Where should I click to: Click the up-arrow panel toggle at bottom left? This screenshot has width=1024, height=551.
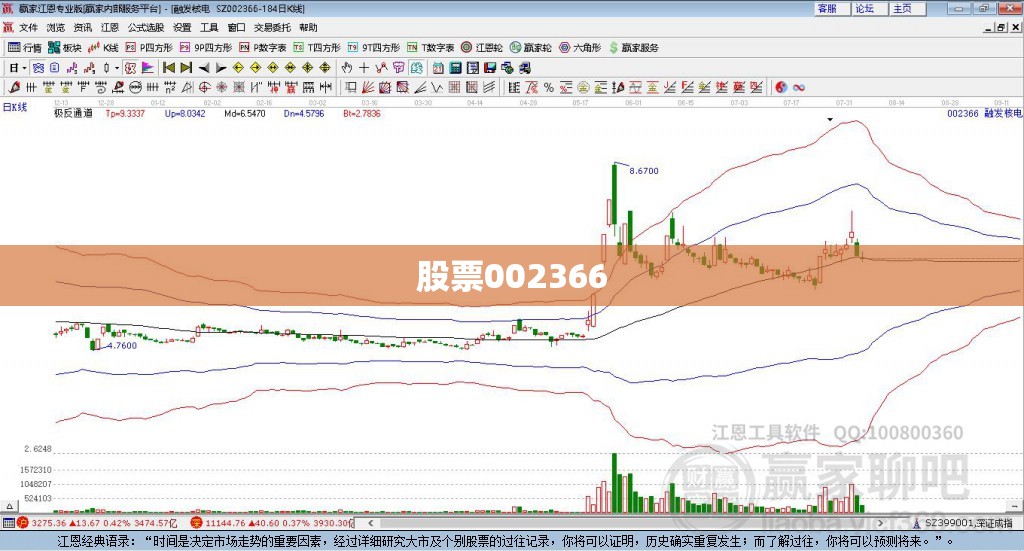(9, 506)
